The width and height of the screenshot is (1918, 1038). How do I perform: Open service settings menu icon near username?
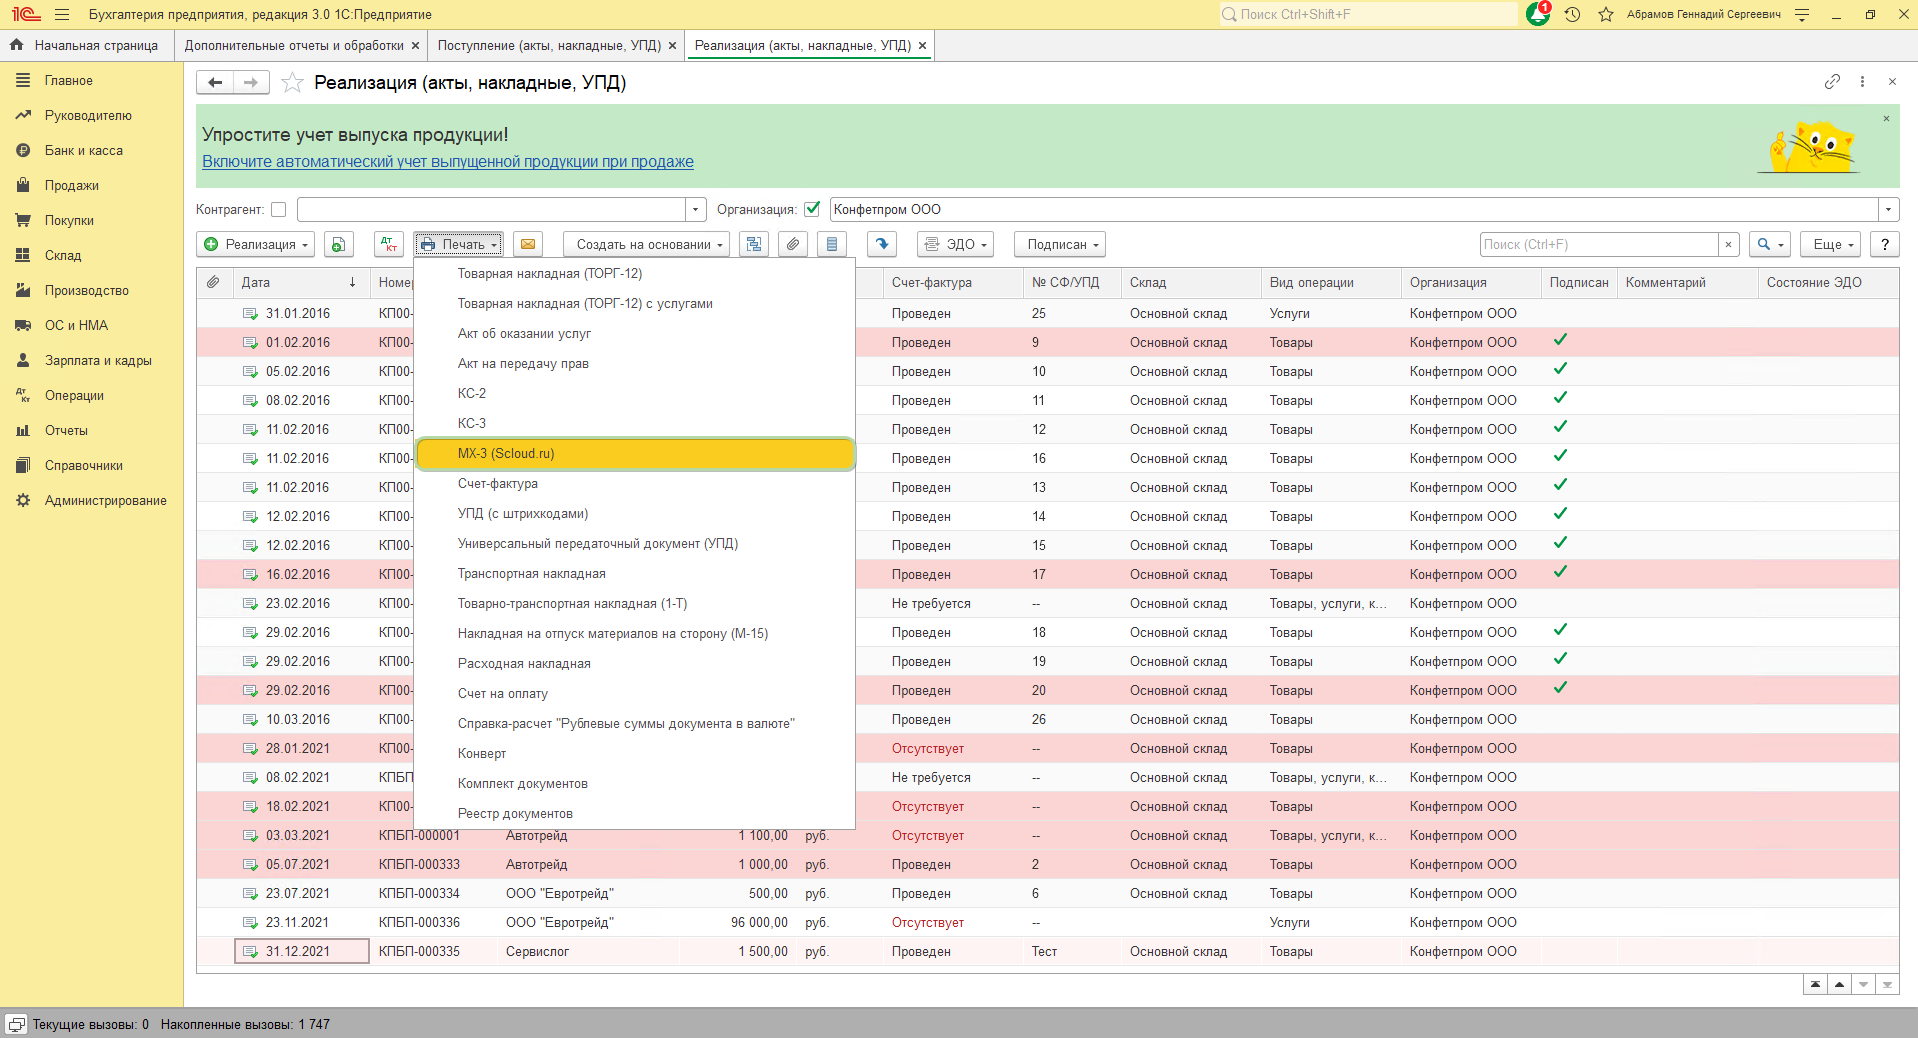point(1802,15)
